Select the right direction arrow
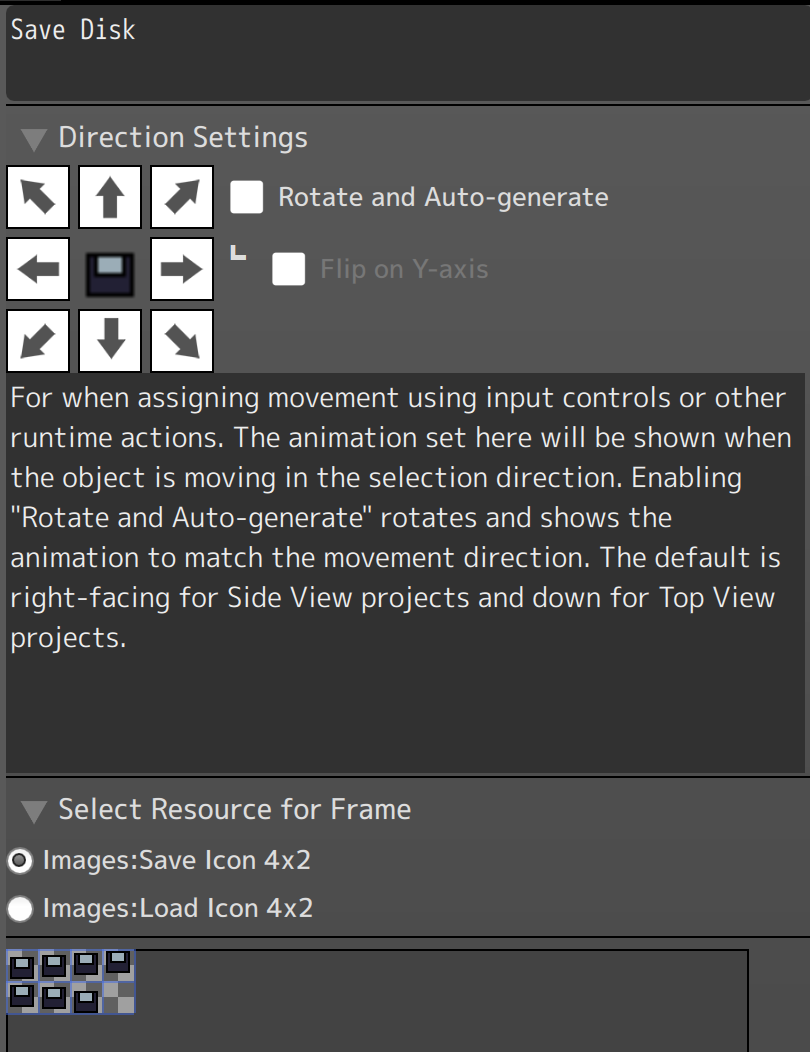The height and width of the screenshot is (1052, 810). point(182,269)
